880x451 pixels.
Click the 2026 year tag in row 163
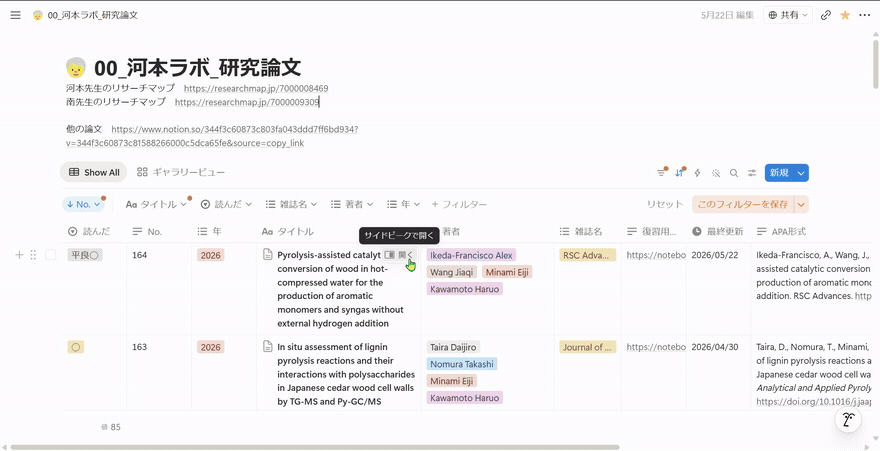point(210,347)
